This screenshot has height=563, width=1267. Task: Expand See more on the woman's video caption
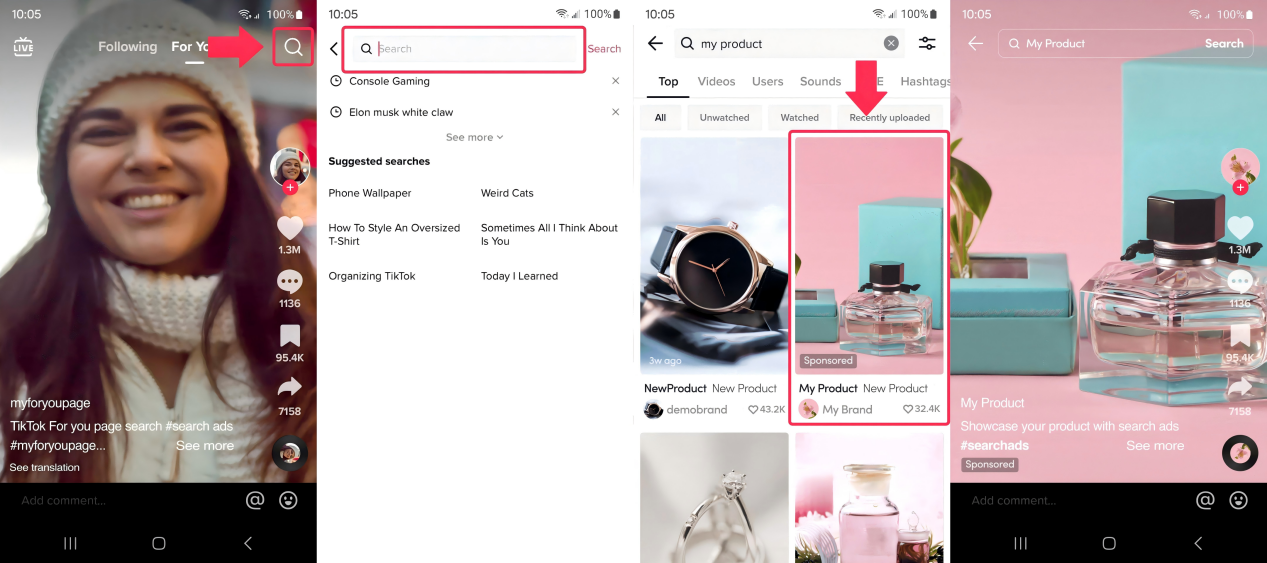point(204,446)
